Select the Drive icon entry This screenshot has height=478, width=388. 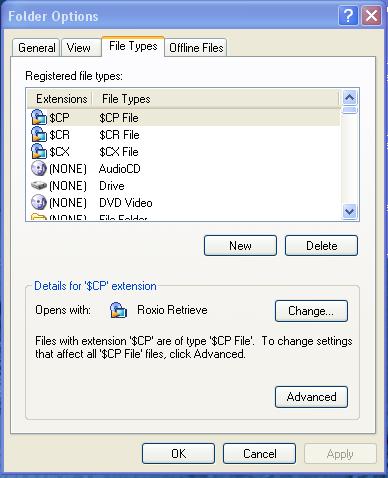point(39,185)
